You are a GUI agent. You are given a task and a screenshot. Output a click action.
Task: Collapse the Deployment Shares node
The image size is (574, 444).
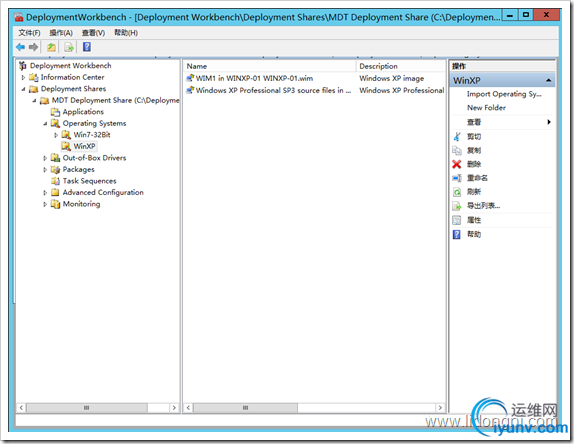click(23, 89)
